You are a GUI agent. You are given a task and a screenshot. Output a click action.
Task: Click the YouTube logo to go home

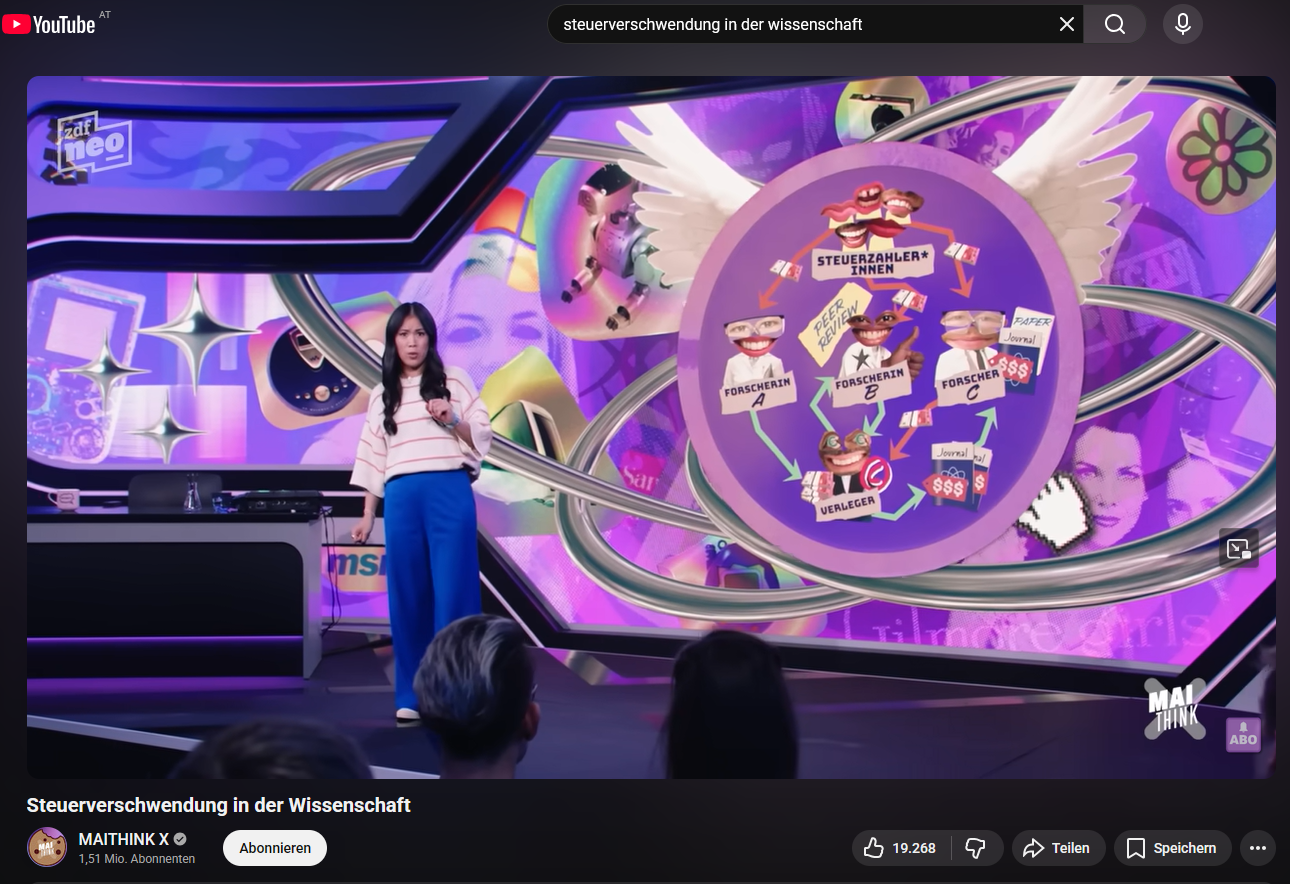[x=50, y=24]
